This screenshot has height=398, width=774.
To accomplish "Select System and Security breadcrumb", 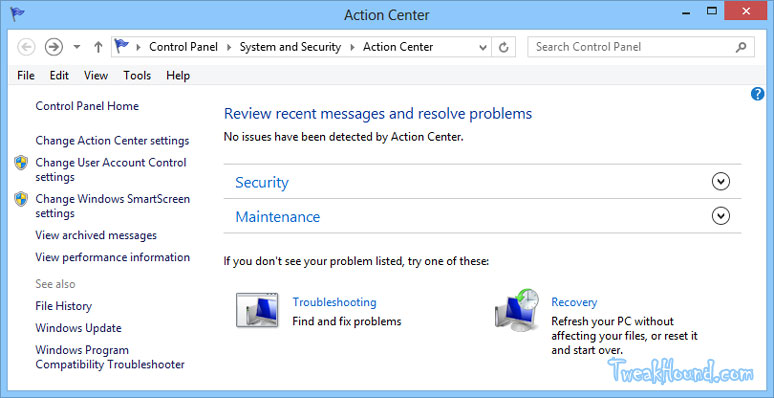I will [x=290, y=47].
